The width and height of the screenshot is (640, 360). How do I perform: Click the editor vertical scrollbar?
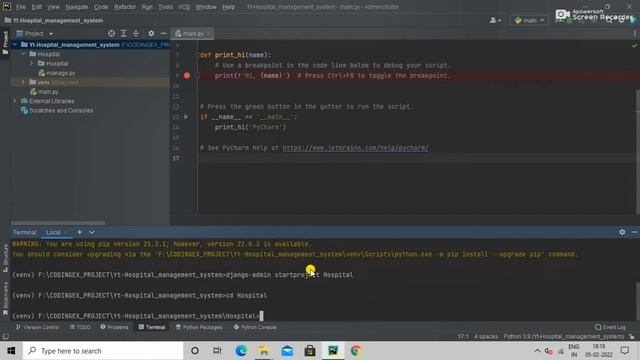[637, 151]
